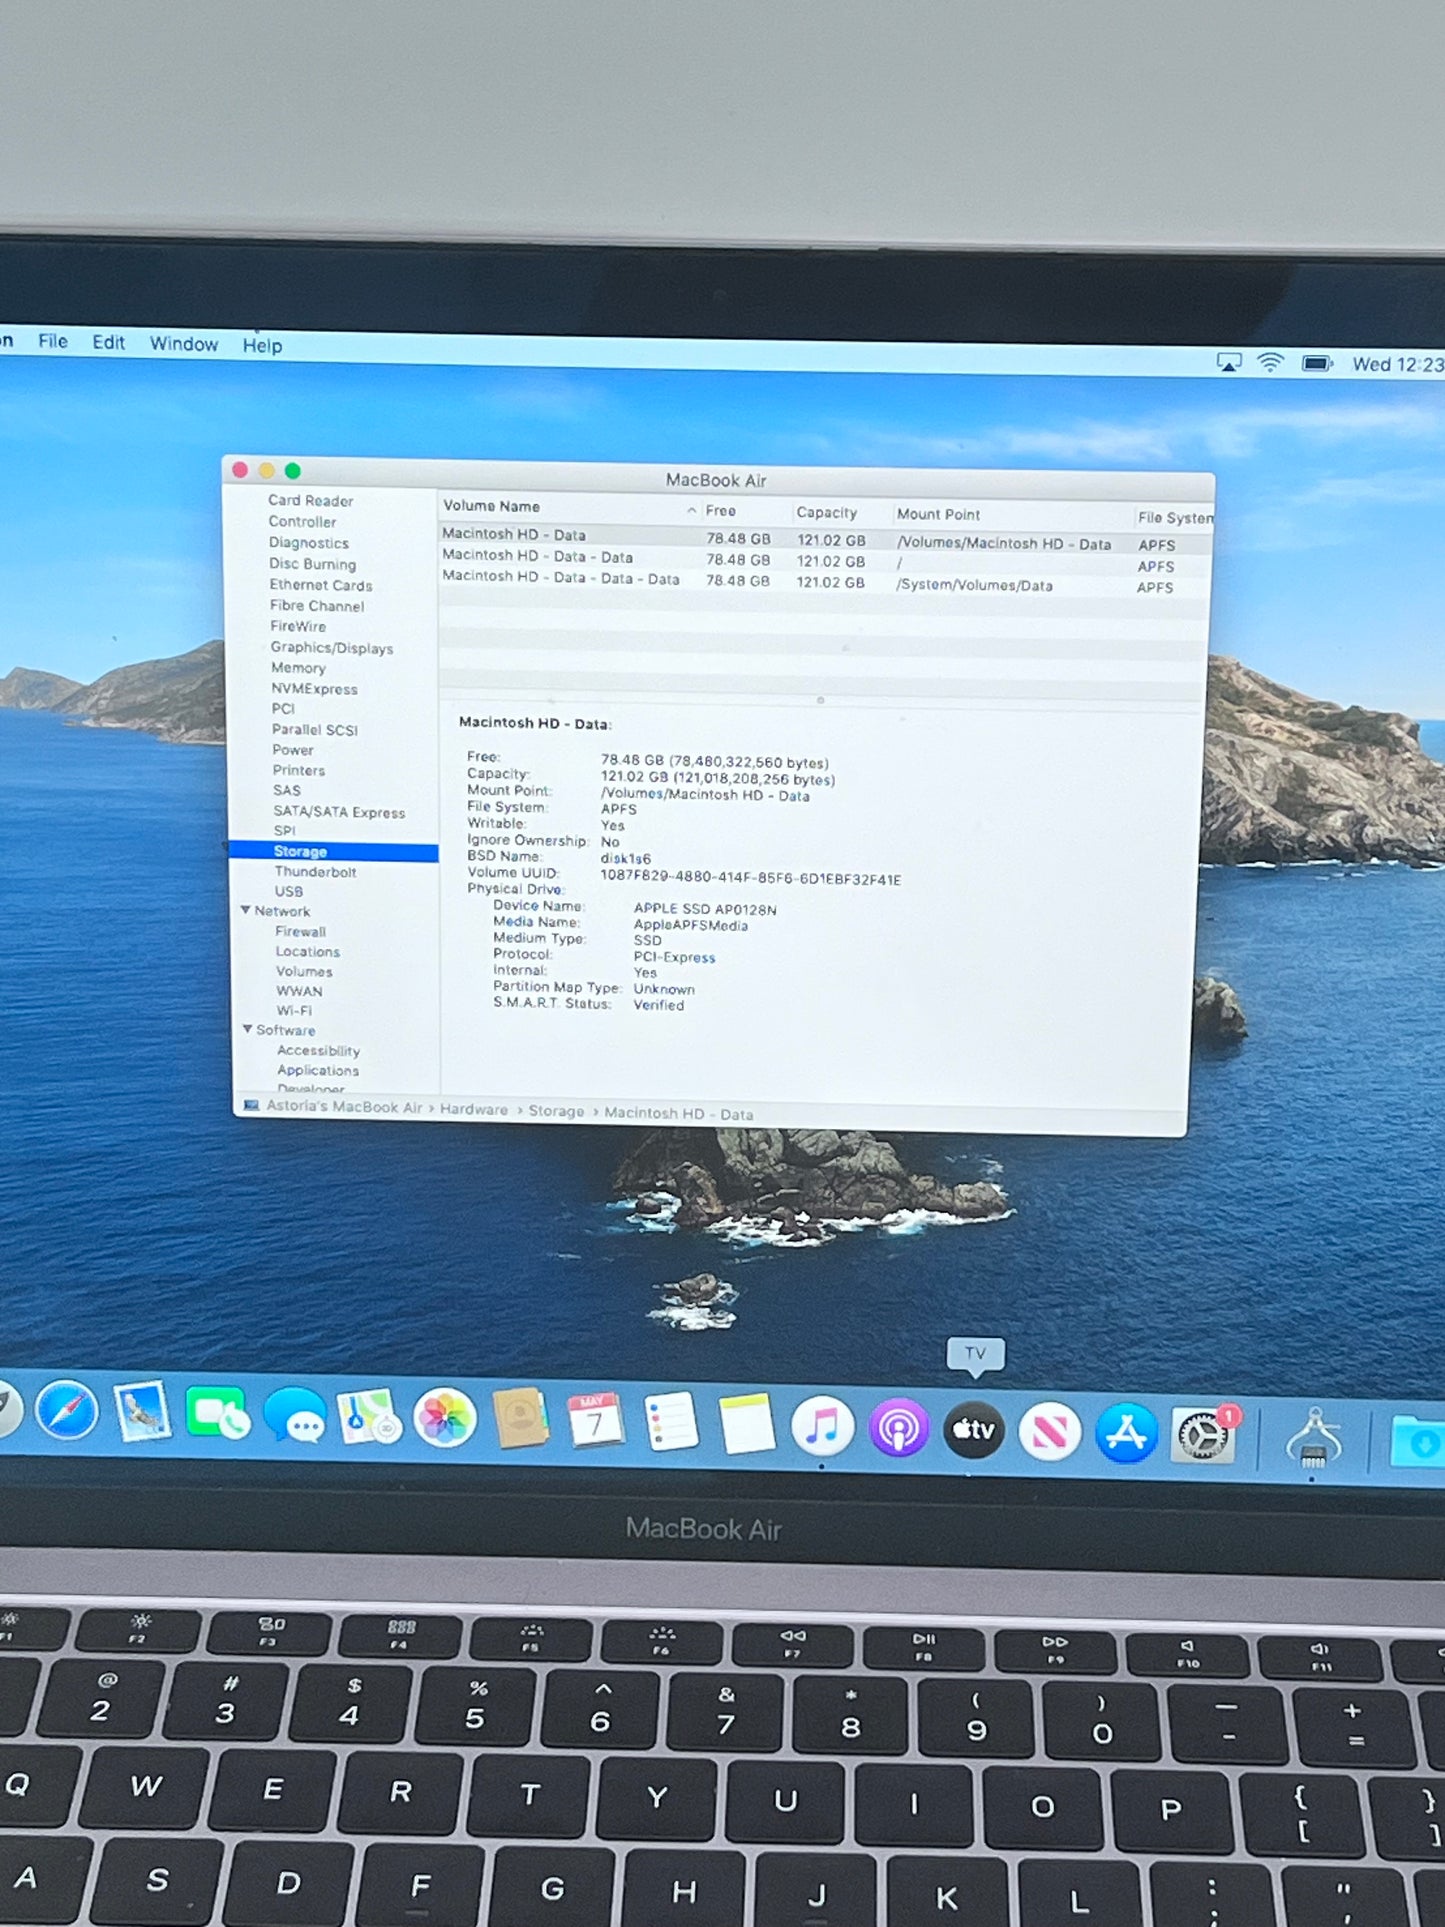This screenshot has height=1927, width=1445.
Task: Open the File menu
Action: coord(53,341)
